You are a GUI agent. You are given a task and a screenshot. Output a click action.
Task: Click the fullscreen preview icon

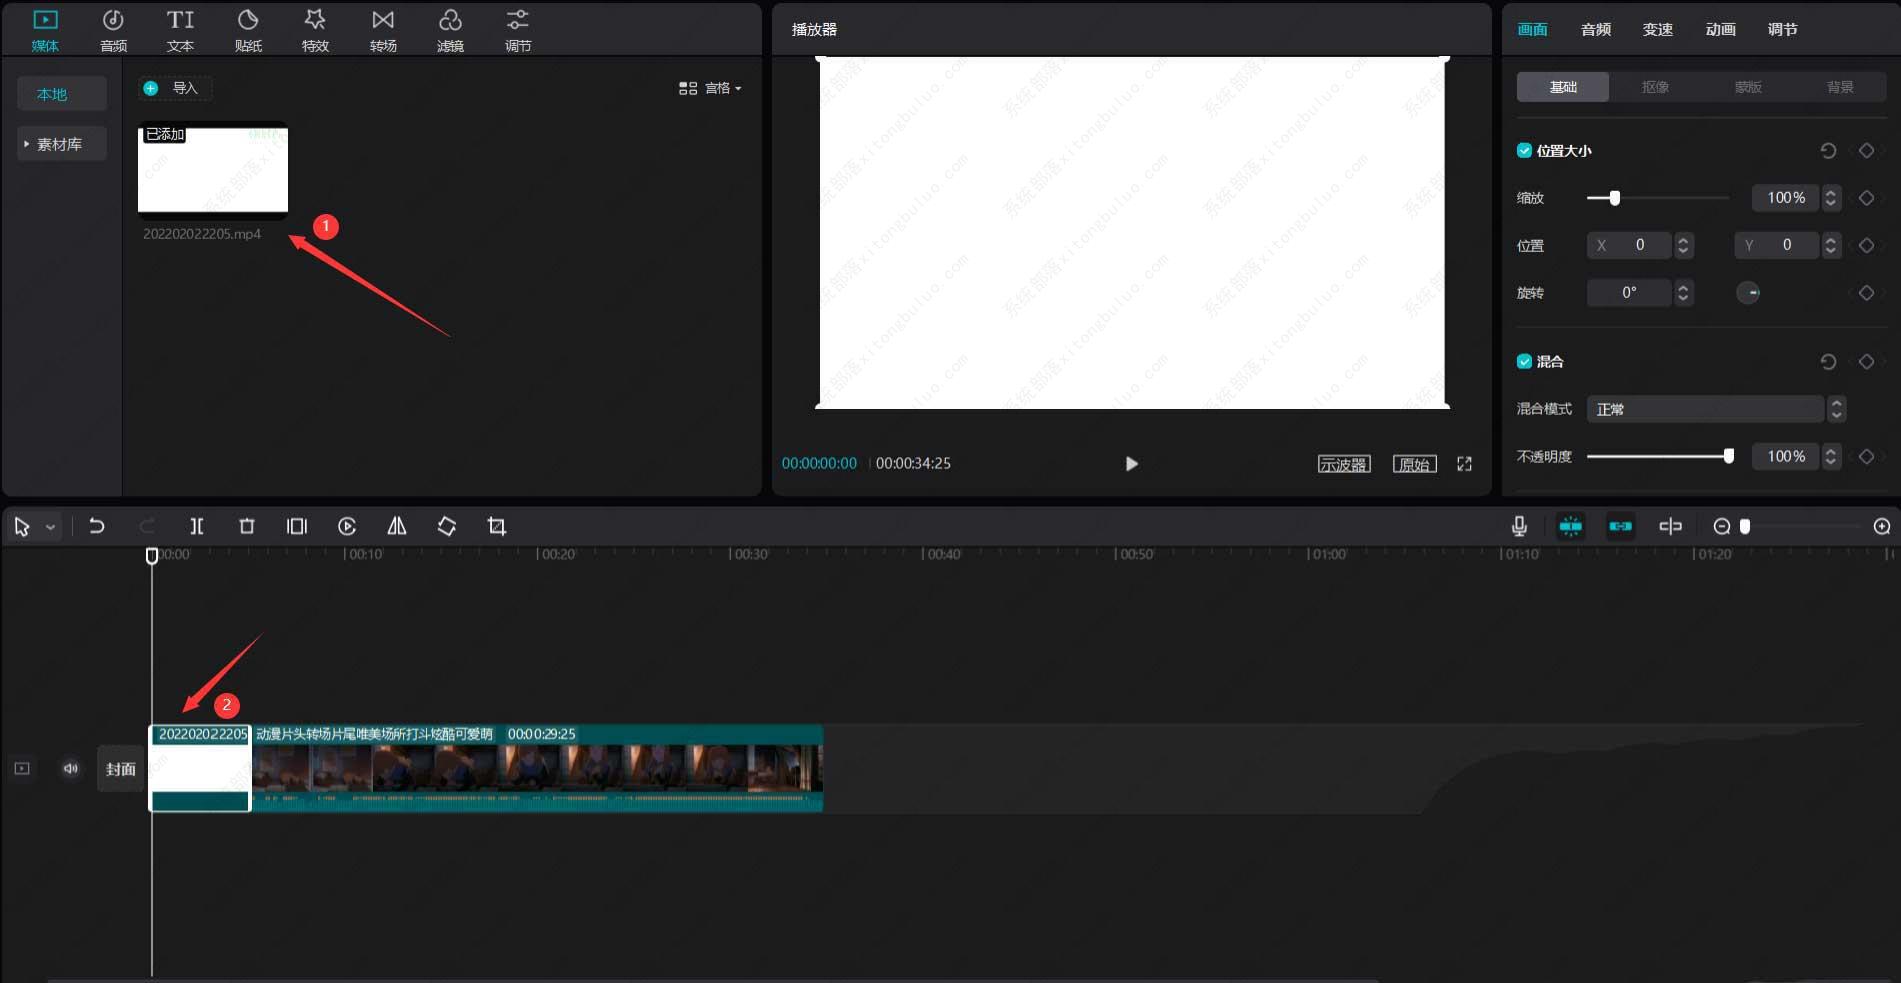tap(1464, 464)
